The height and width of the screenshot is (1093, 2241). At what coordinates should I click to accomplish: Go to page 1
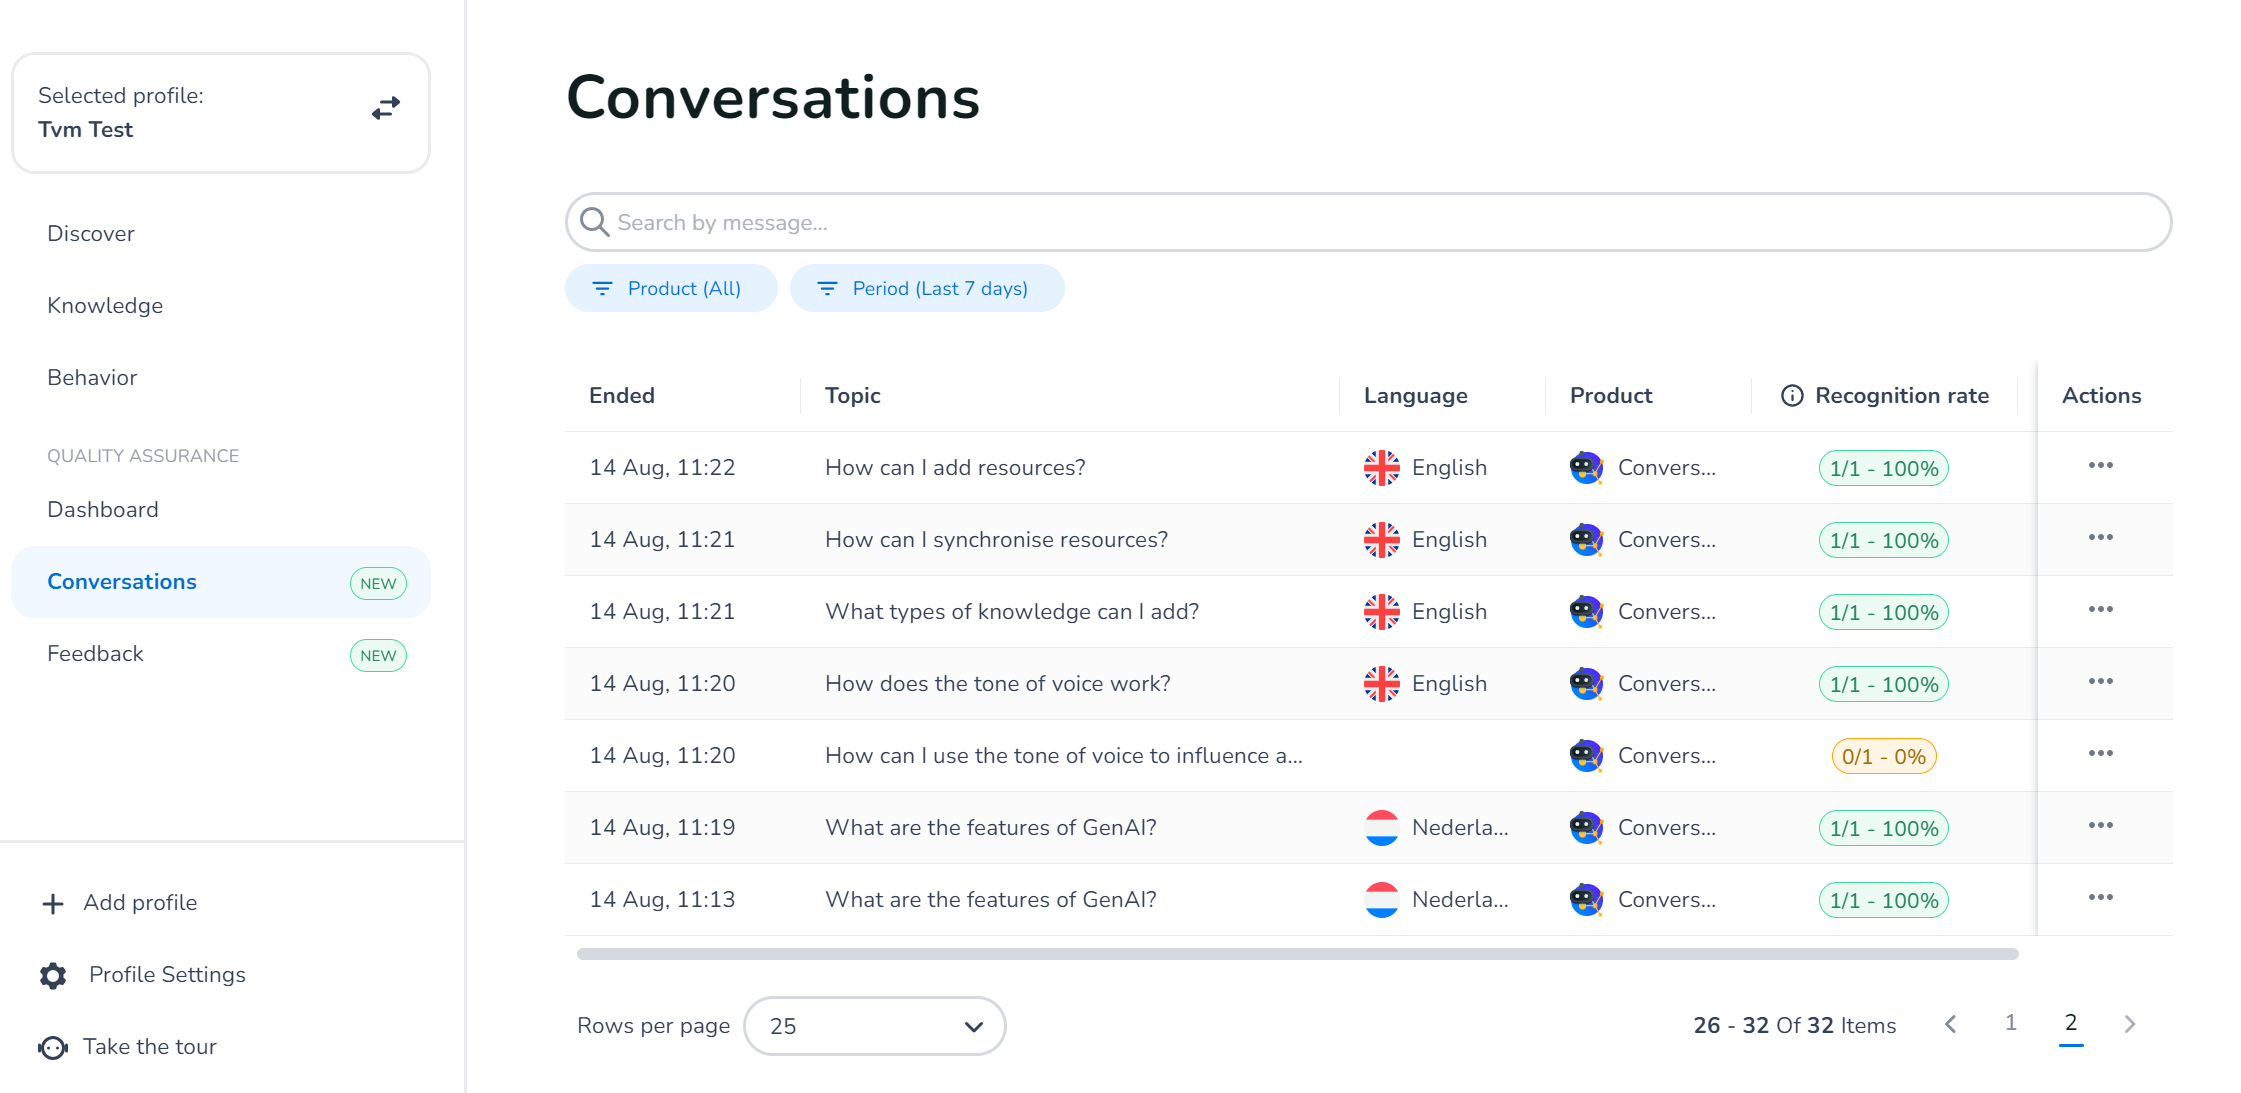[x=2011, y=1023]
